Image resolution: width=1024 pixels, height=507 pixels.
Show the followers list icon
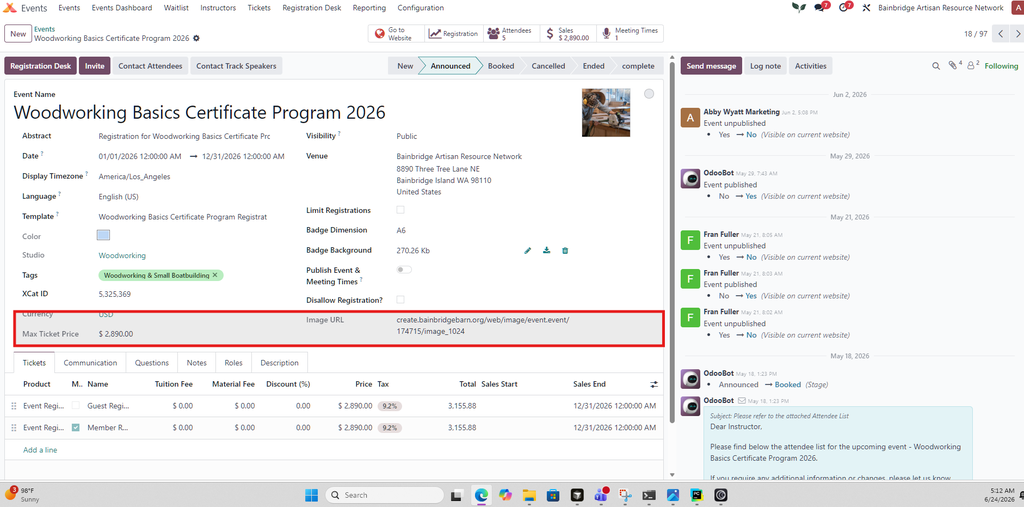coord(972,66)
